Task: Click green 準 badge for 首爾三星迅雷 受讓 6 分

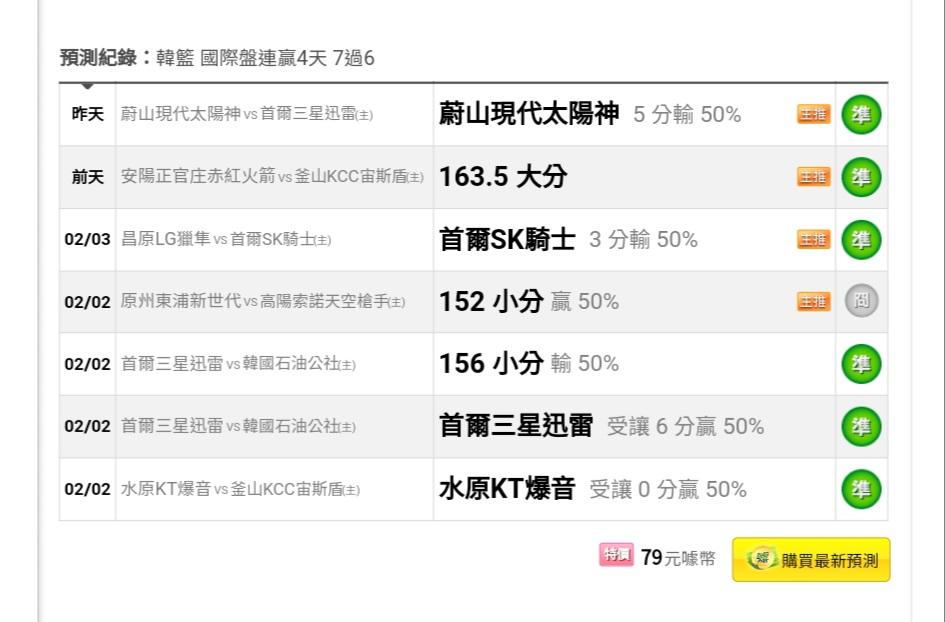Action: pyautogui.click(x=861, y=427)
